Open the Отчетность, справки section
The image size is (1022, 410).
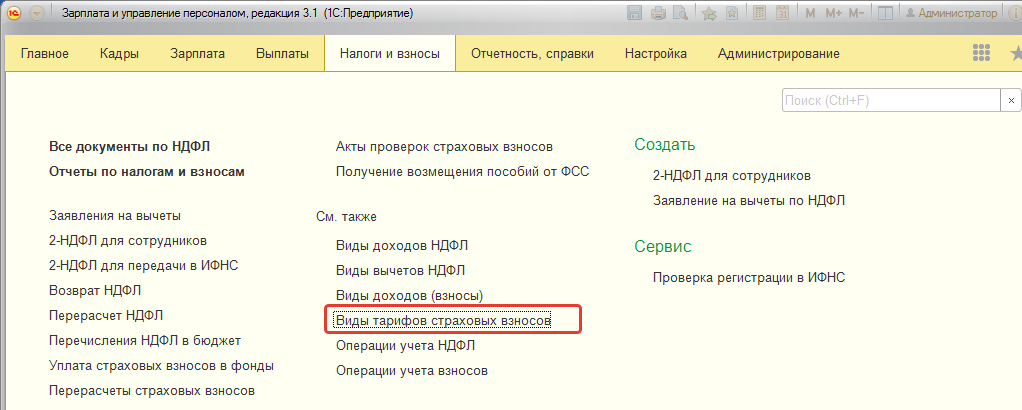[x=533, y=54]
